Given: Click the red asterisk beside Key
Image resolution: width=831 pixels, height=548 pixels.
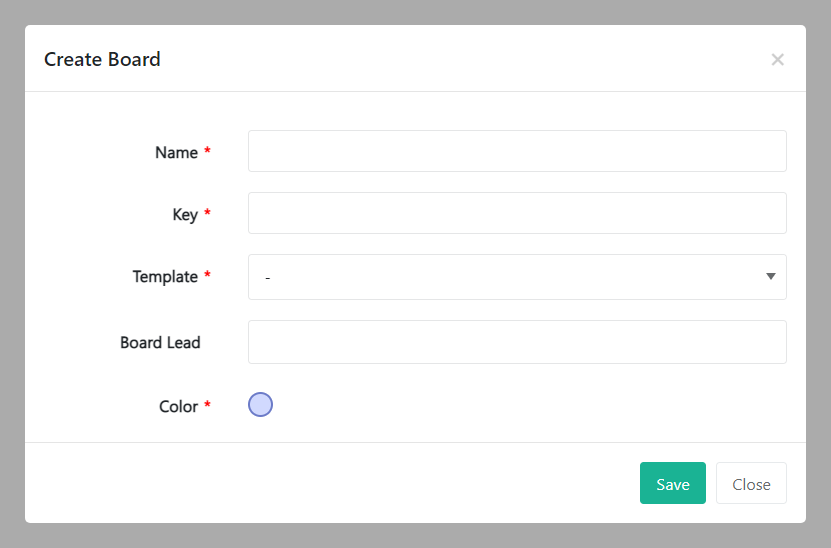Looking at the screenshot, I should [x=208, y=214].
